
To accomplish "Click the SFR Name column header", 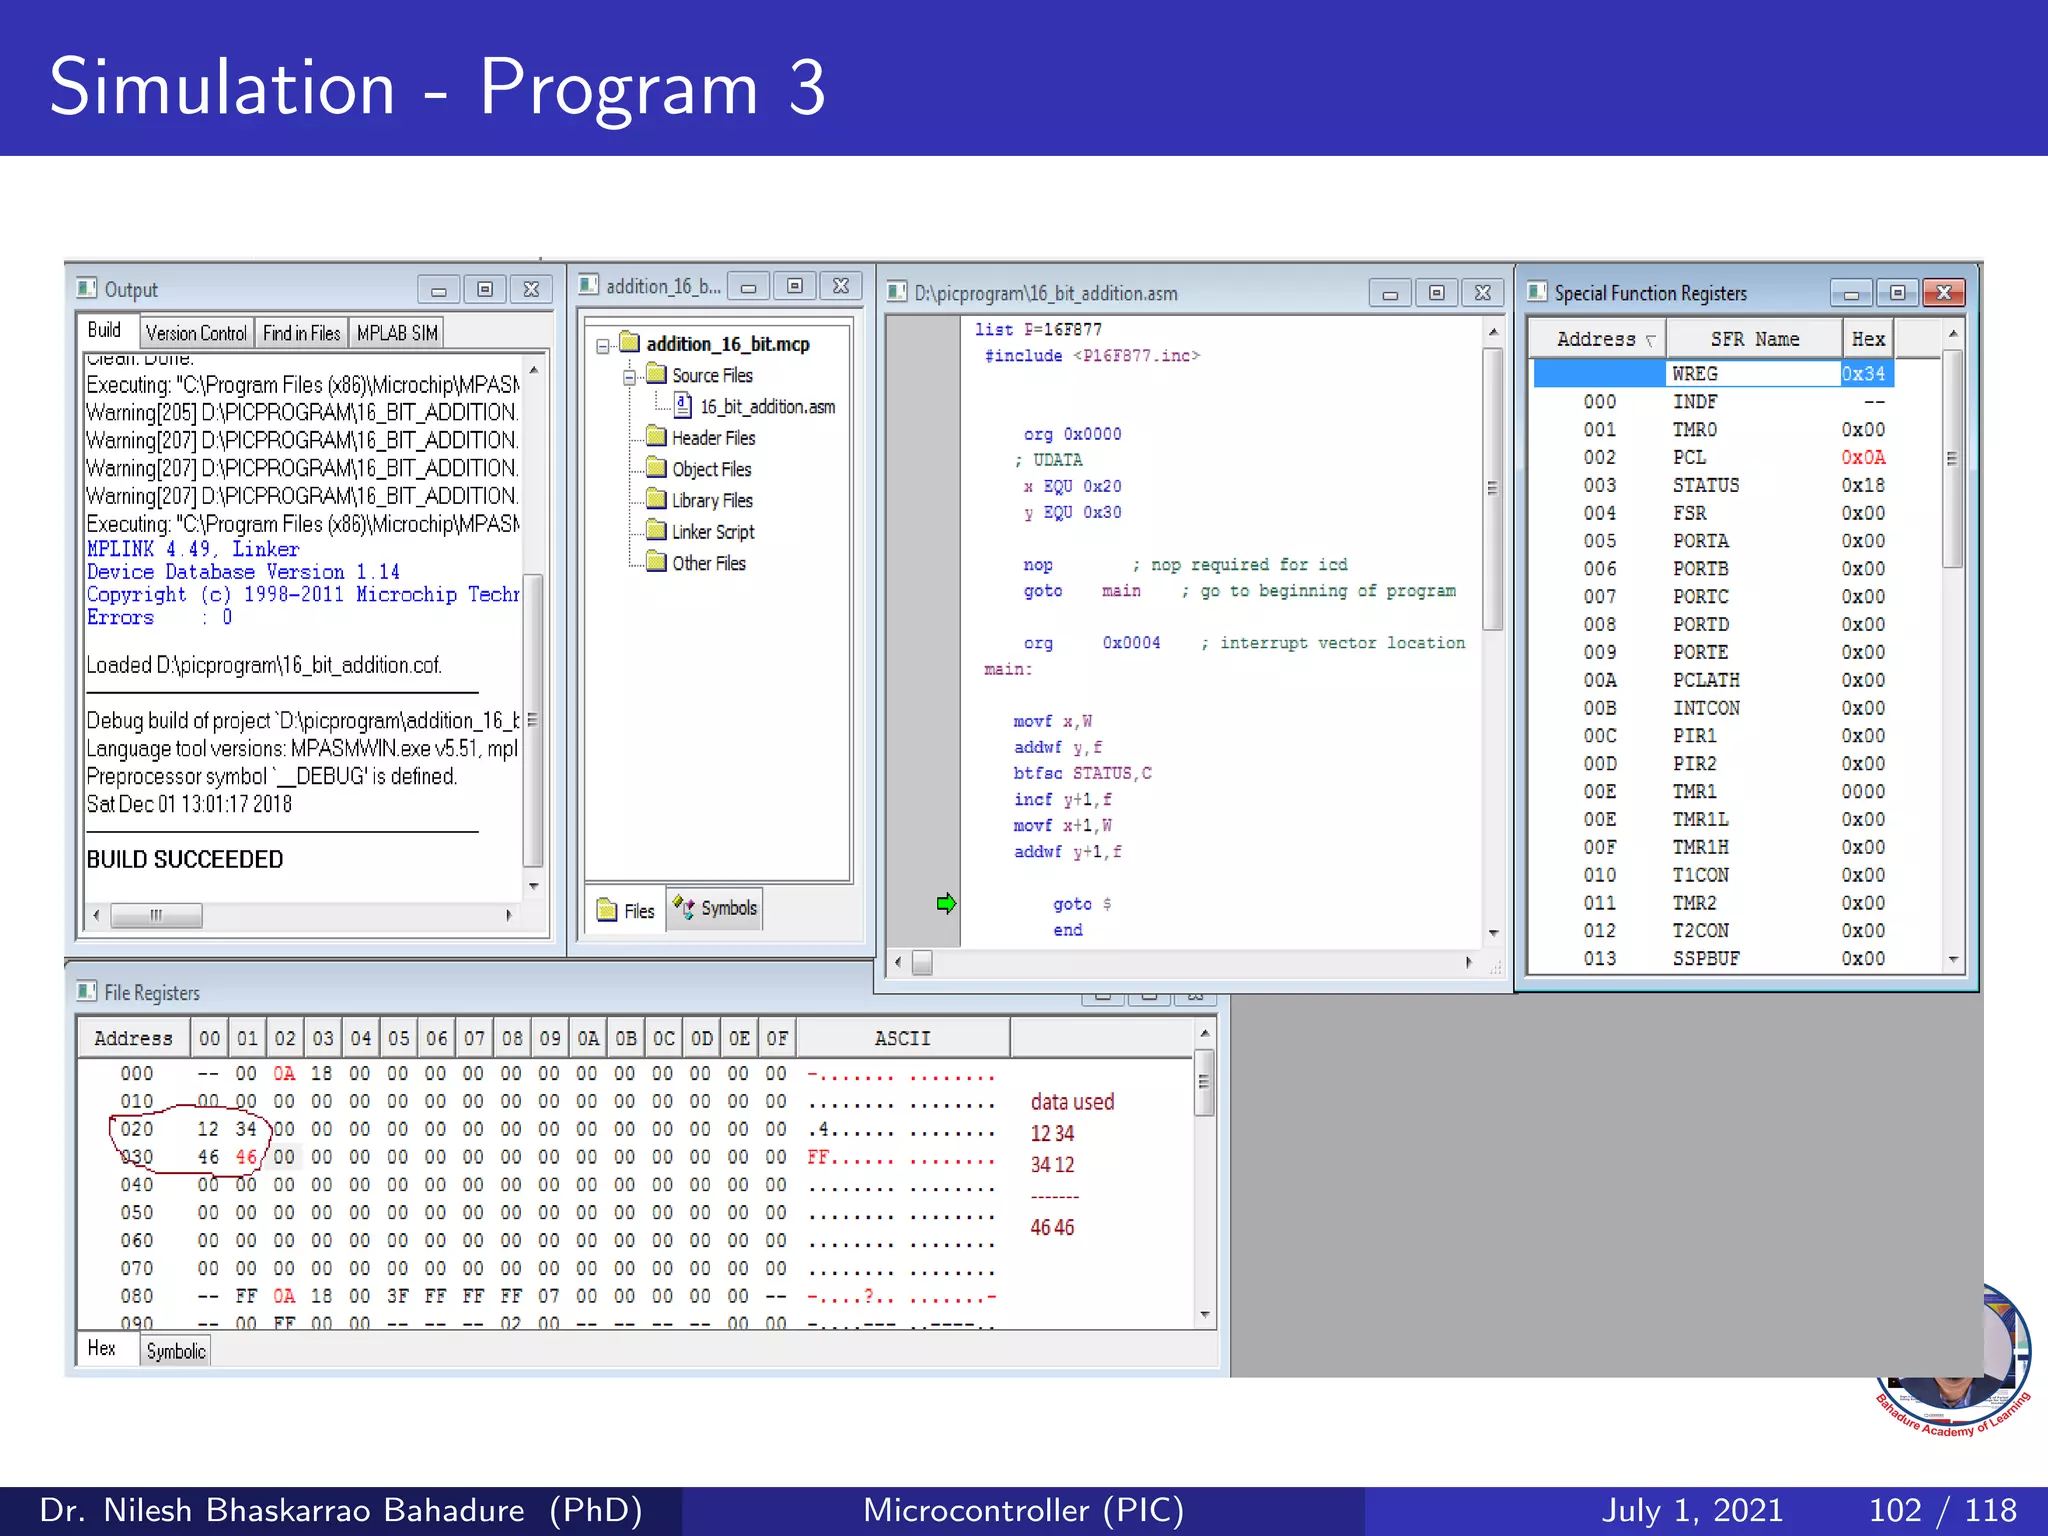I will coord(1754,339).
